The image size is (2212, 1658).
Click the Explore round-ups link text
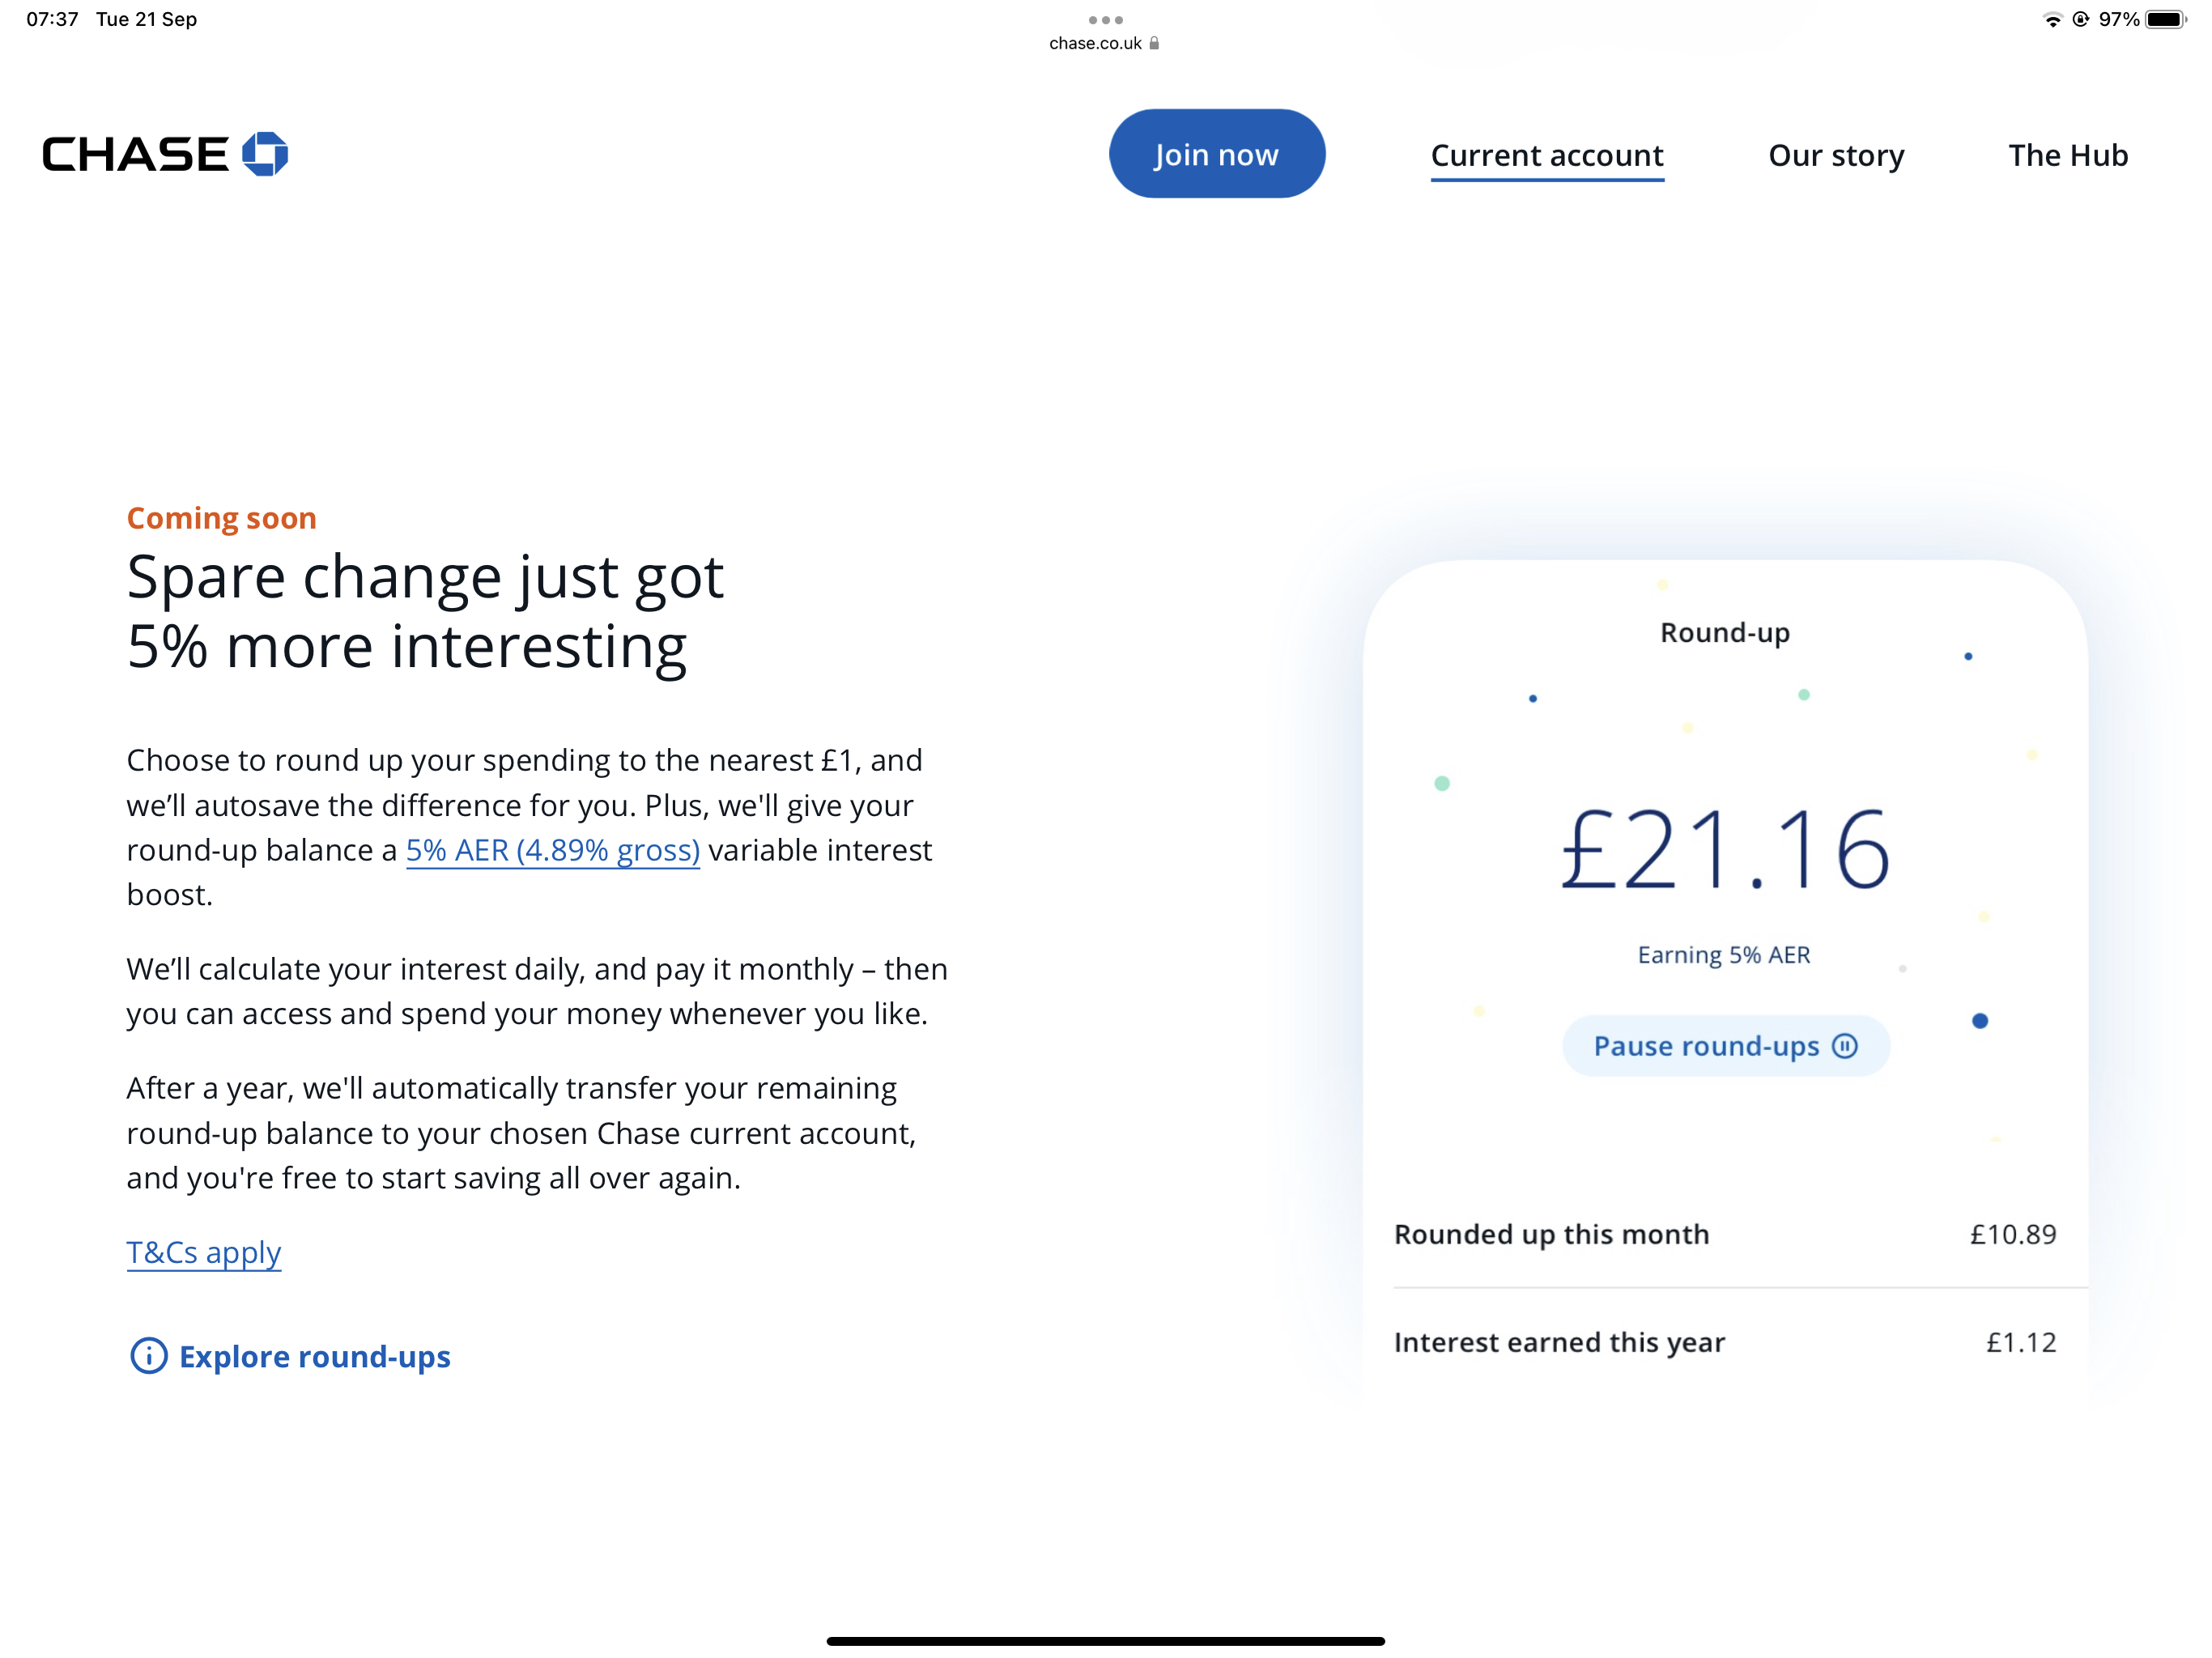pyautogui.click(x=315, y=1357)
